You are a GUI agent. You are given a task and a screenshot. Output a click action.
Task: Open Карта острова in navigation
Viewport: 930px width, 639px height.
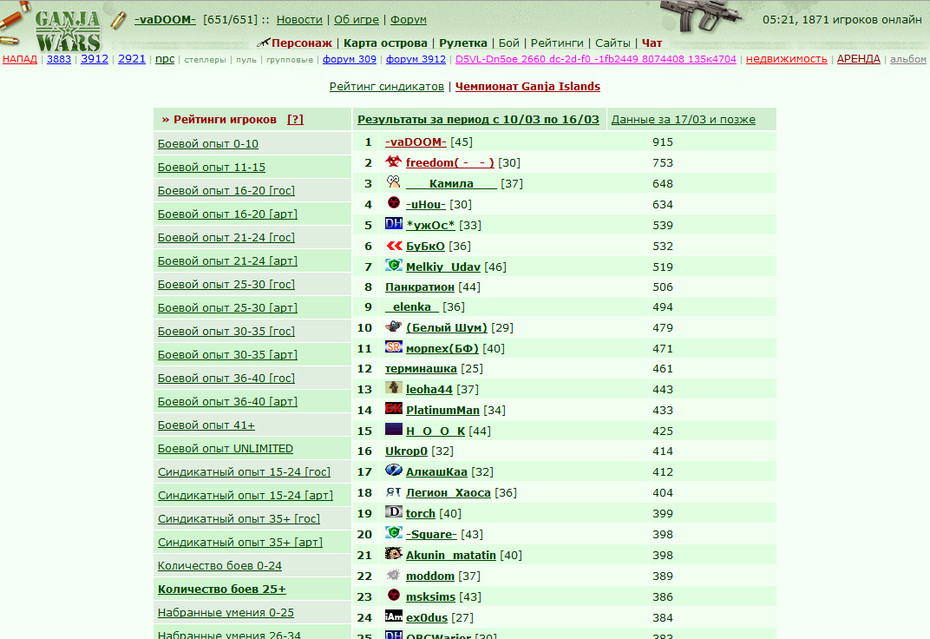[x=385, y=43]
